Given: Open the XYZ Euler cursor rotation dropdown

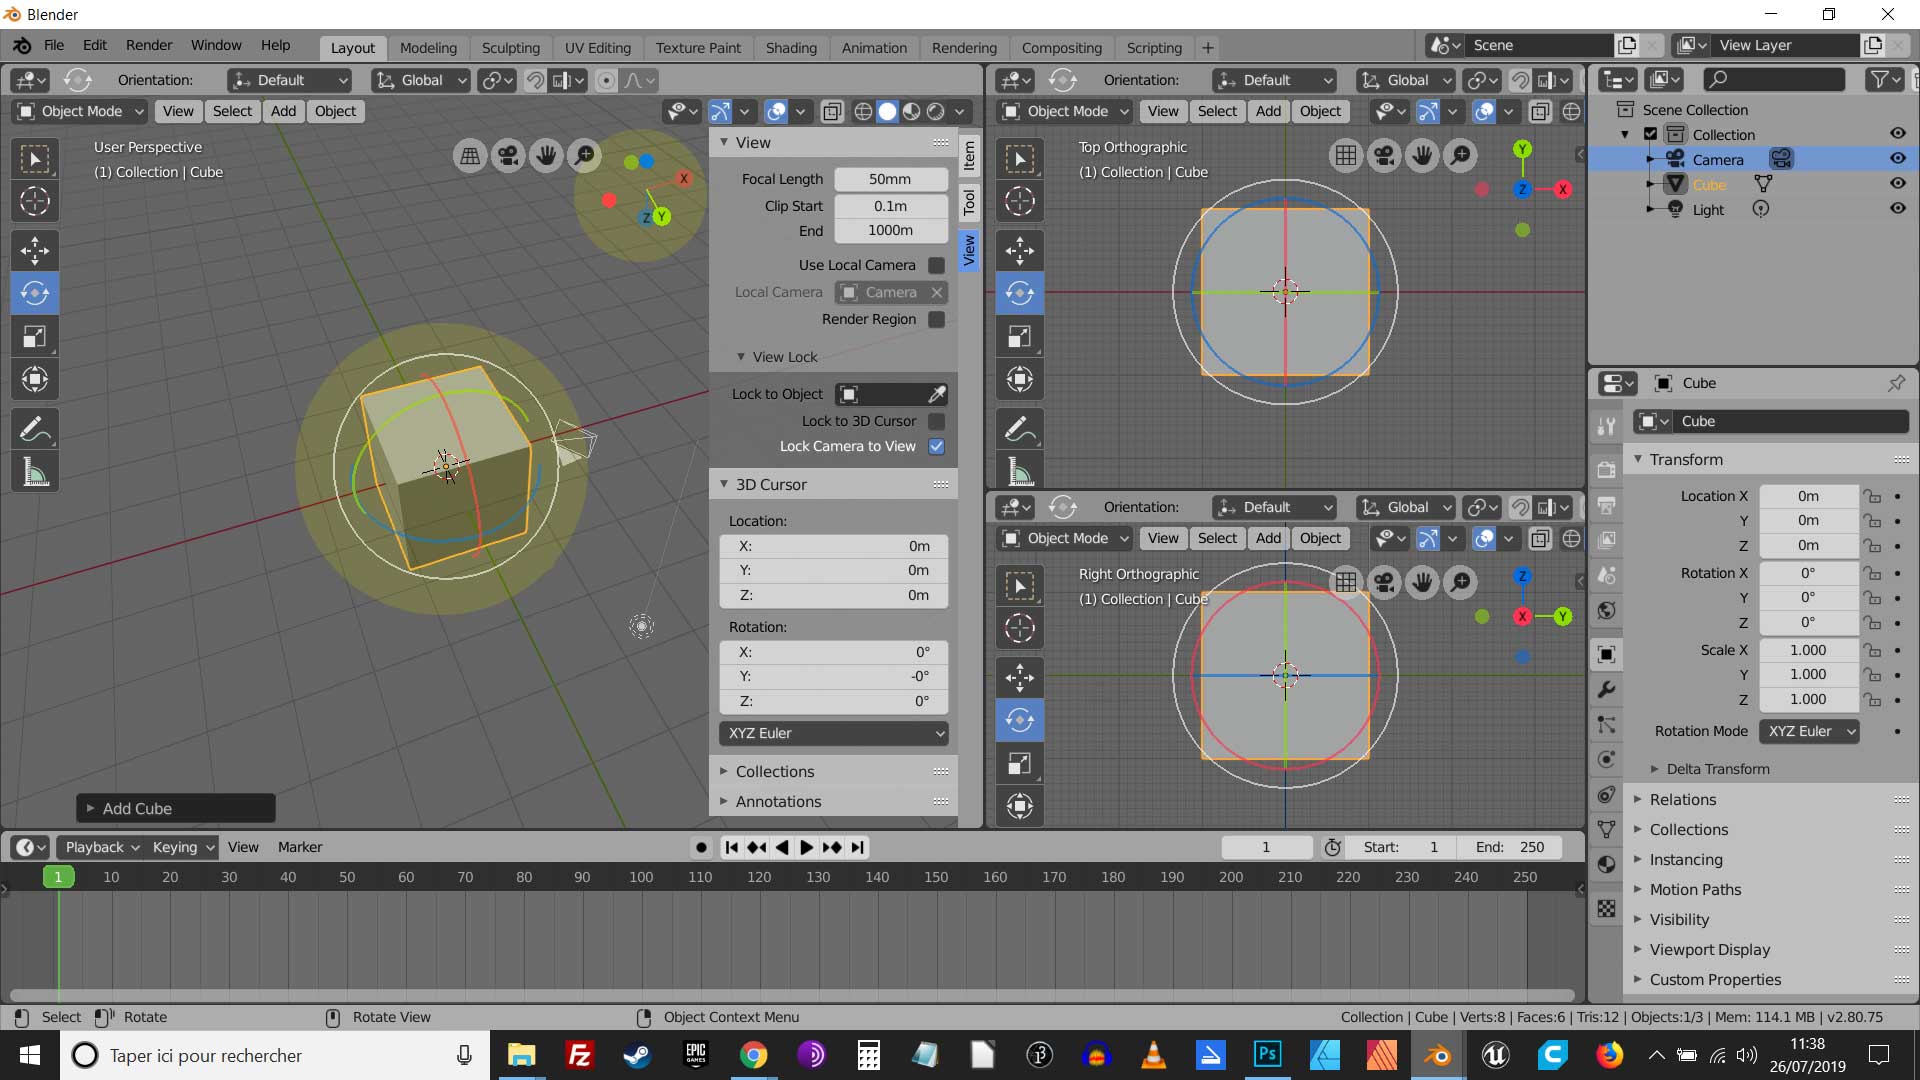Looking at the screenshot, I should pos(833,733).
